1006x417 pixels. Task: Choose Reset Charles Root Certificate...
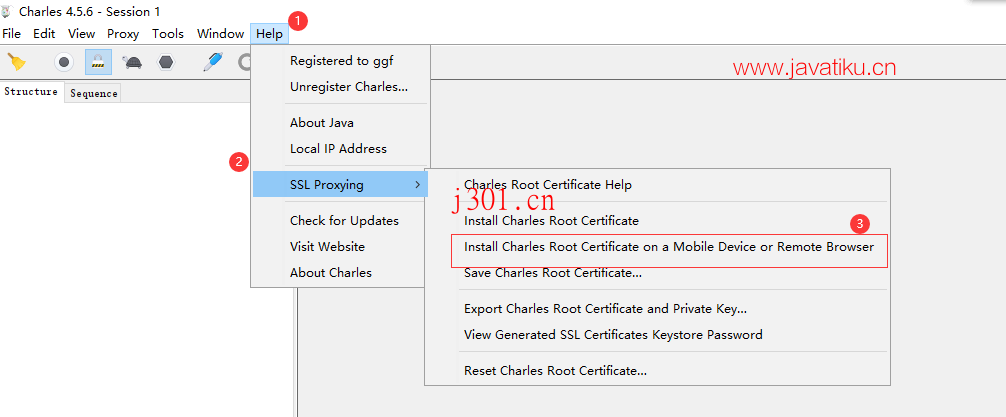(658, 370)
